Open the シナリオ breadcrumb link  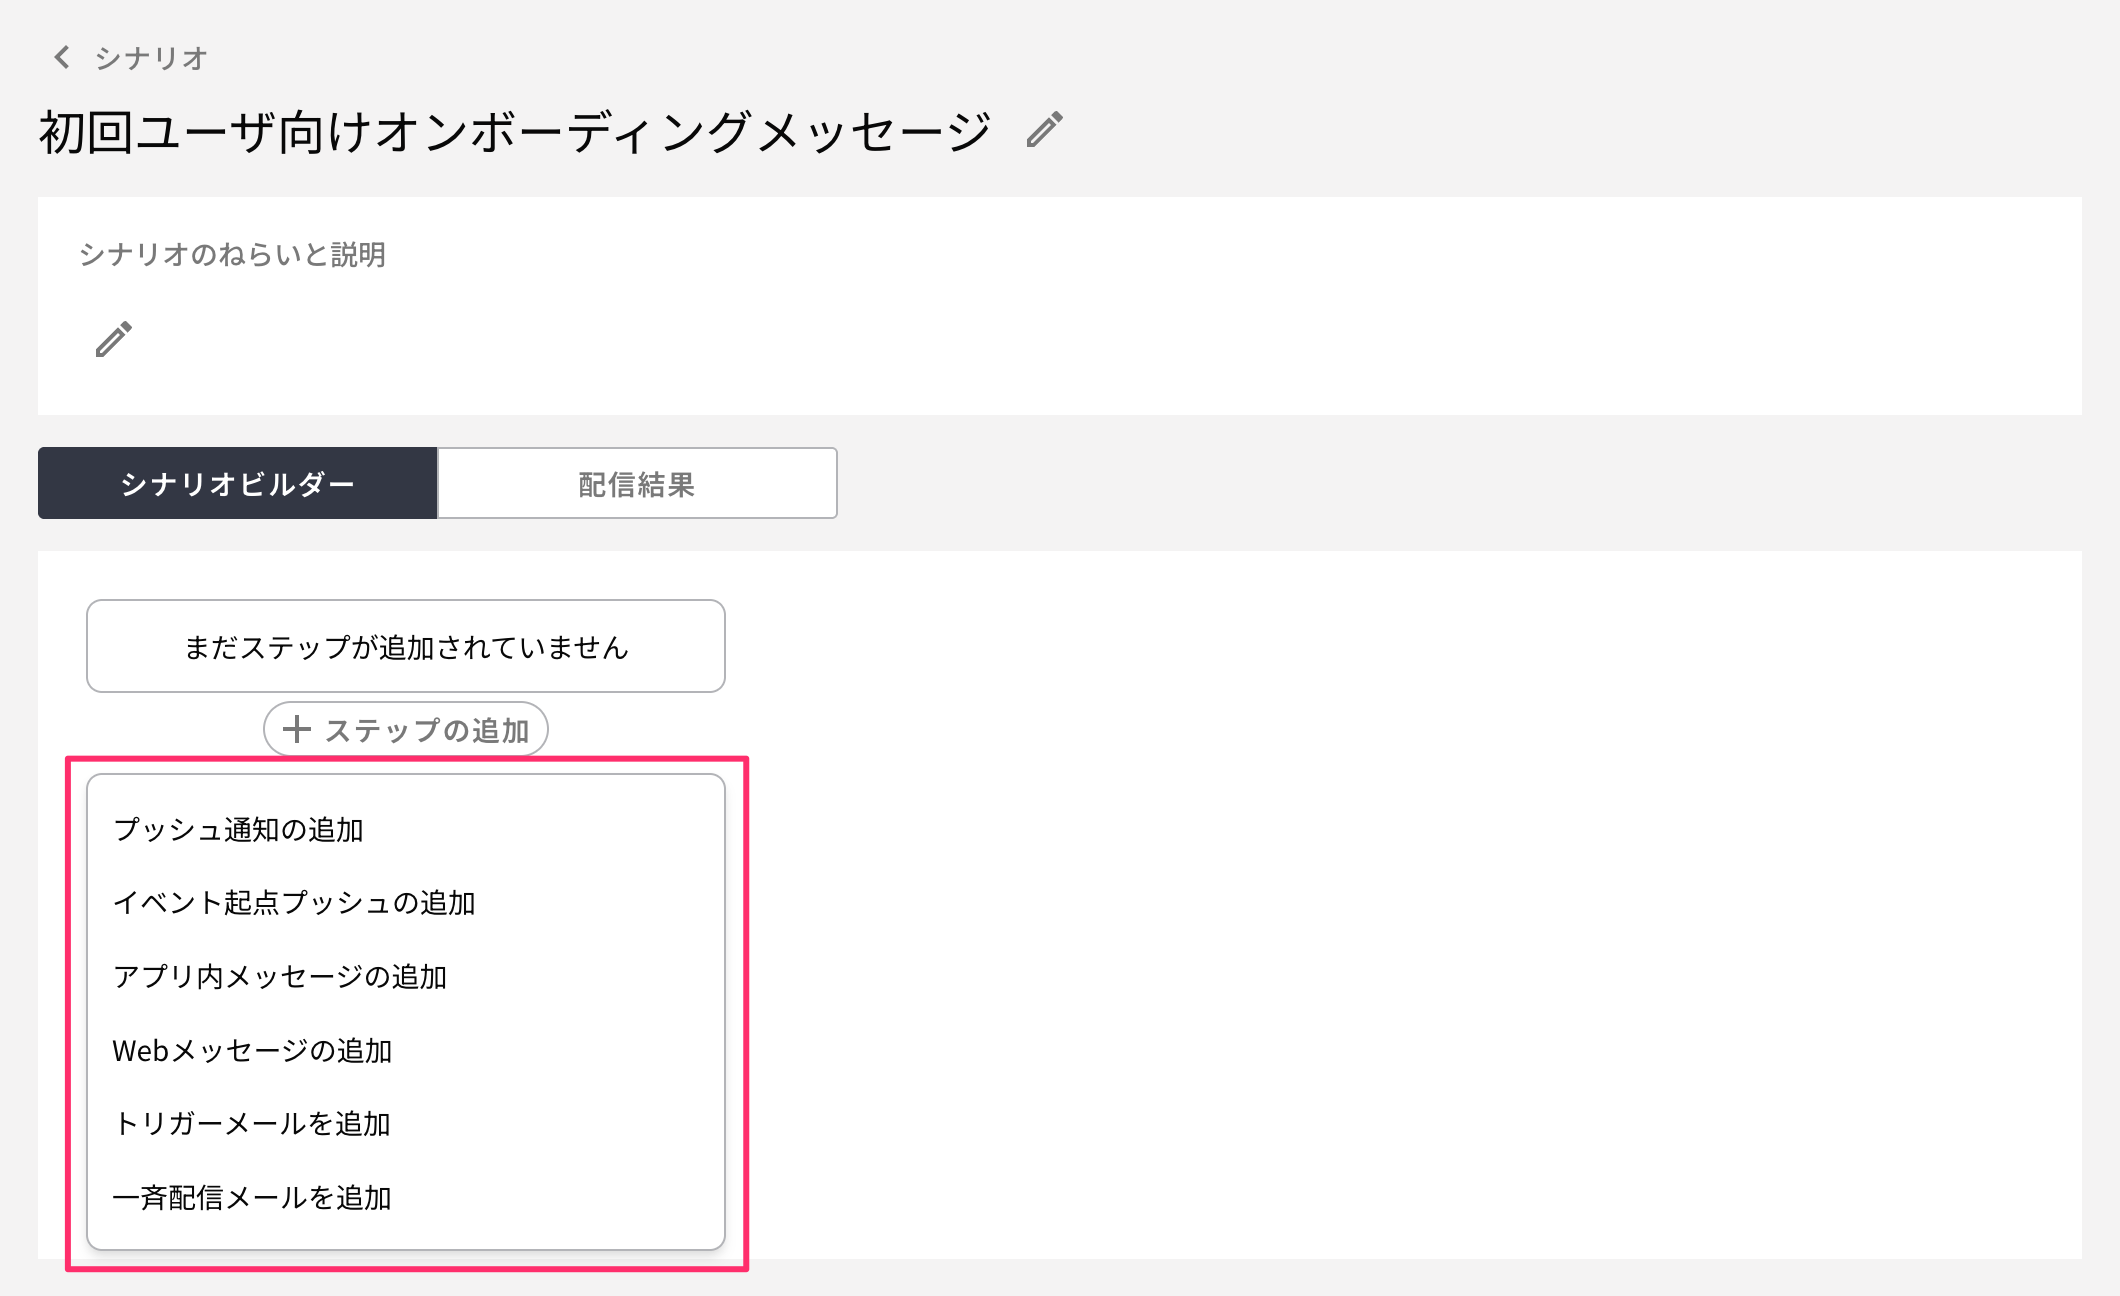[151, 58]
